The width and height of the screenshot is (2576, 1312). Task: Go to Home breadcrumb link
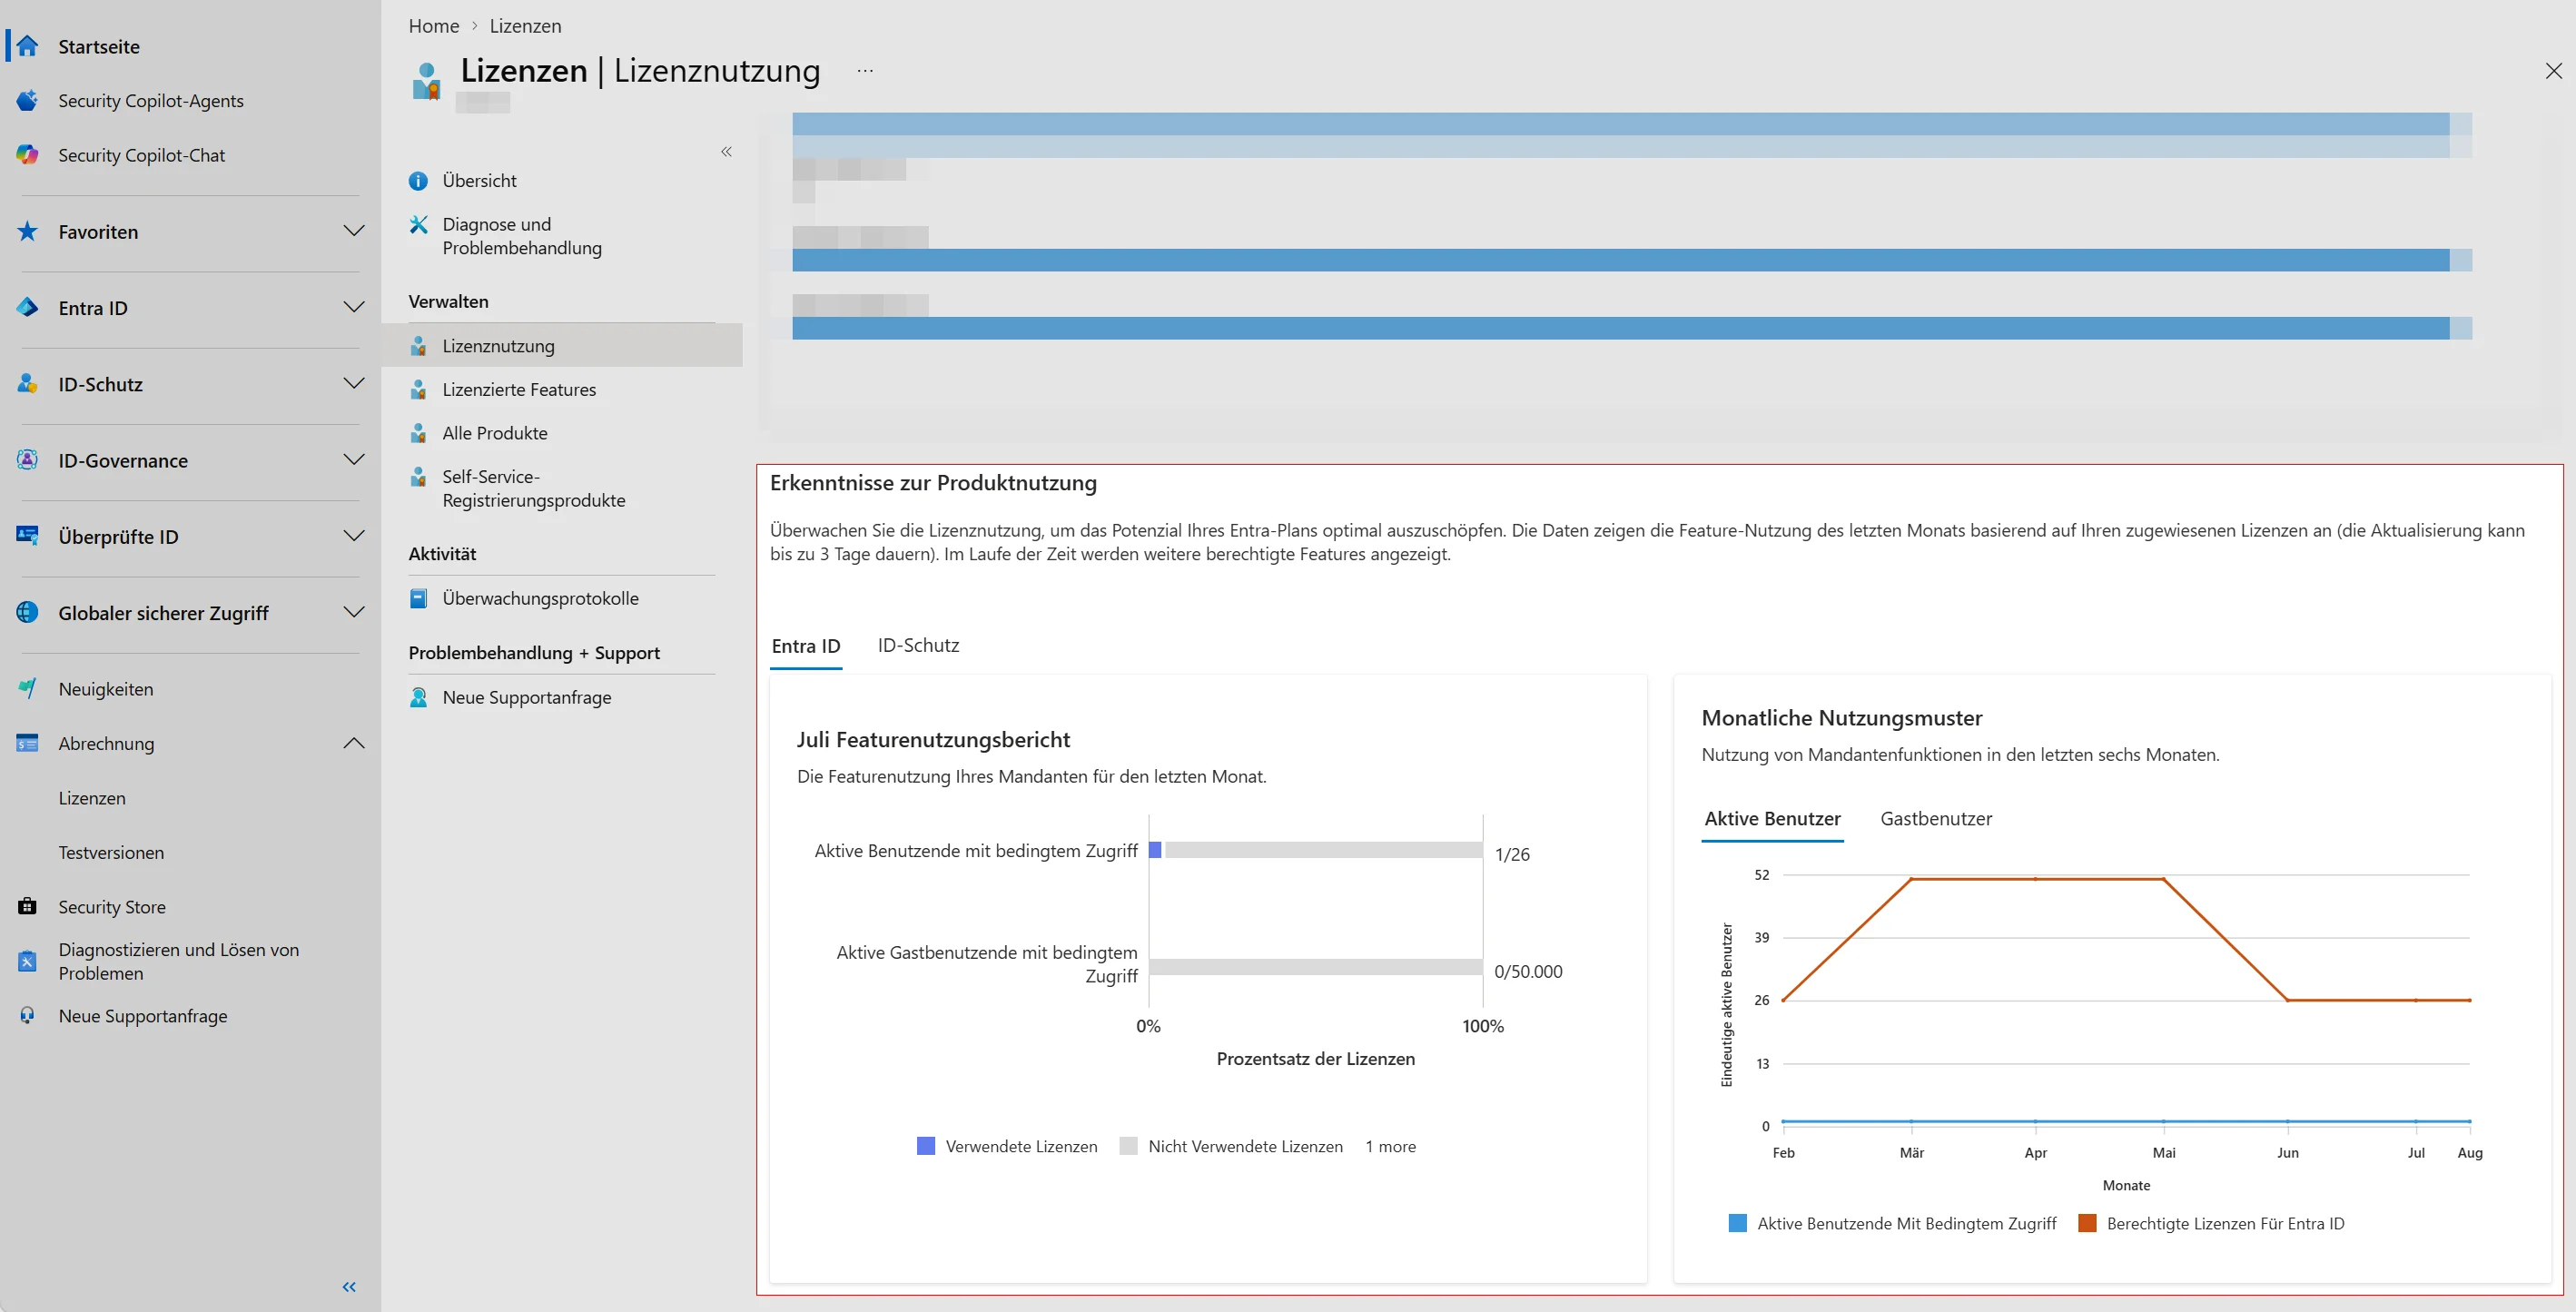(434, 26)
